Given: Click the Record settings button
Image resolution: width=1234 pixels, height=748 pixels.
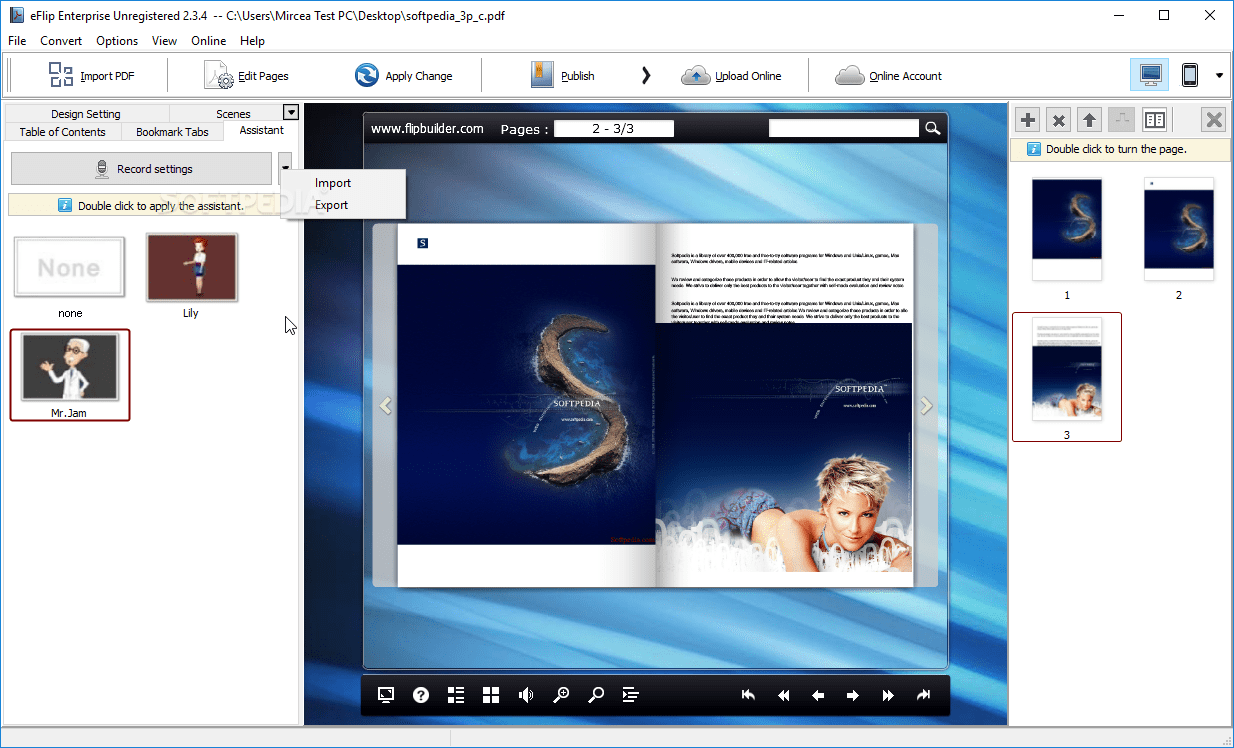Looking at the screenshot, I should tap(141, 169).
